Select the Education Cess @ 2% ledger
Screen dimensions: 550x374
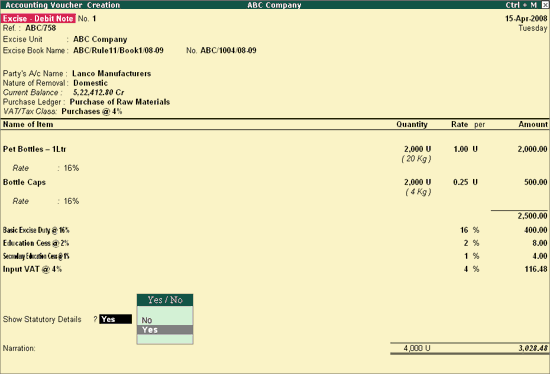click(x=36, y=243)
